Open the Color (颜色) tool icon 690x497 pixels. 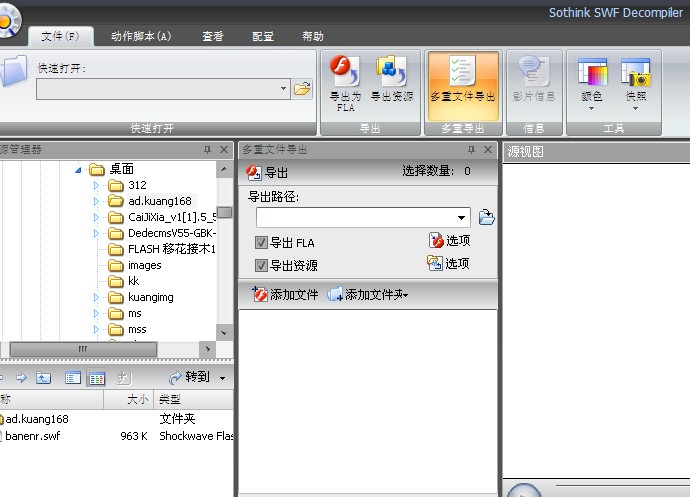pos(592,71)
